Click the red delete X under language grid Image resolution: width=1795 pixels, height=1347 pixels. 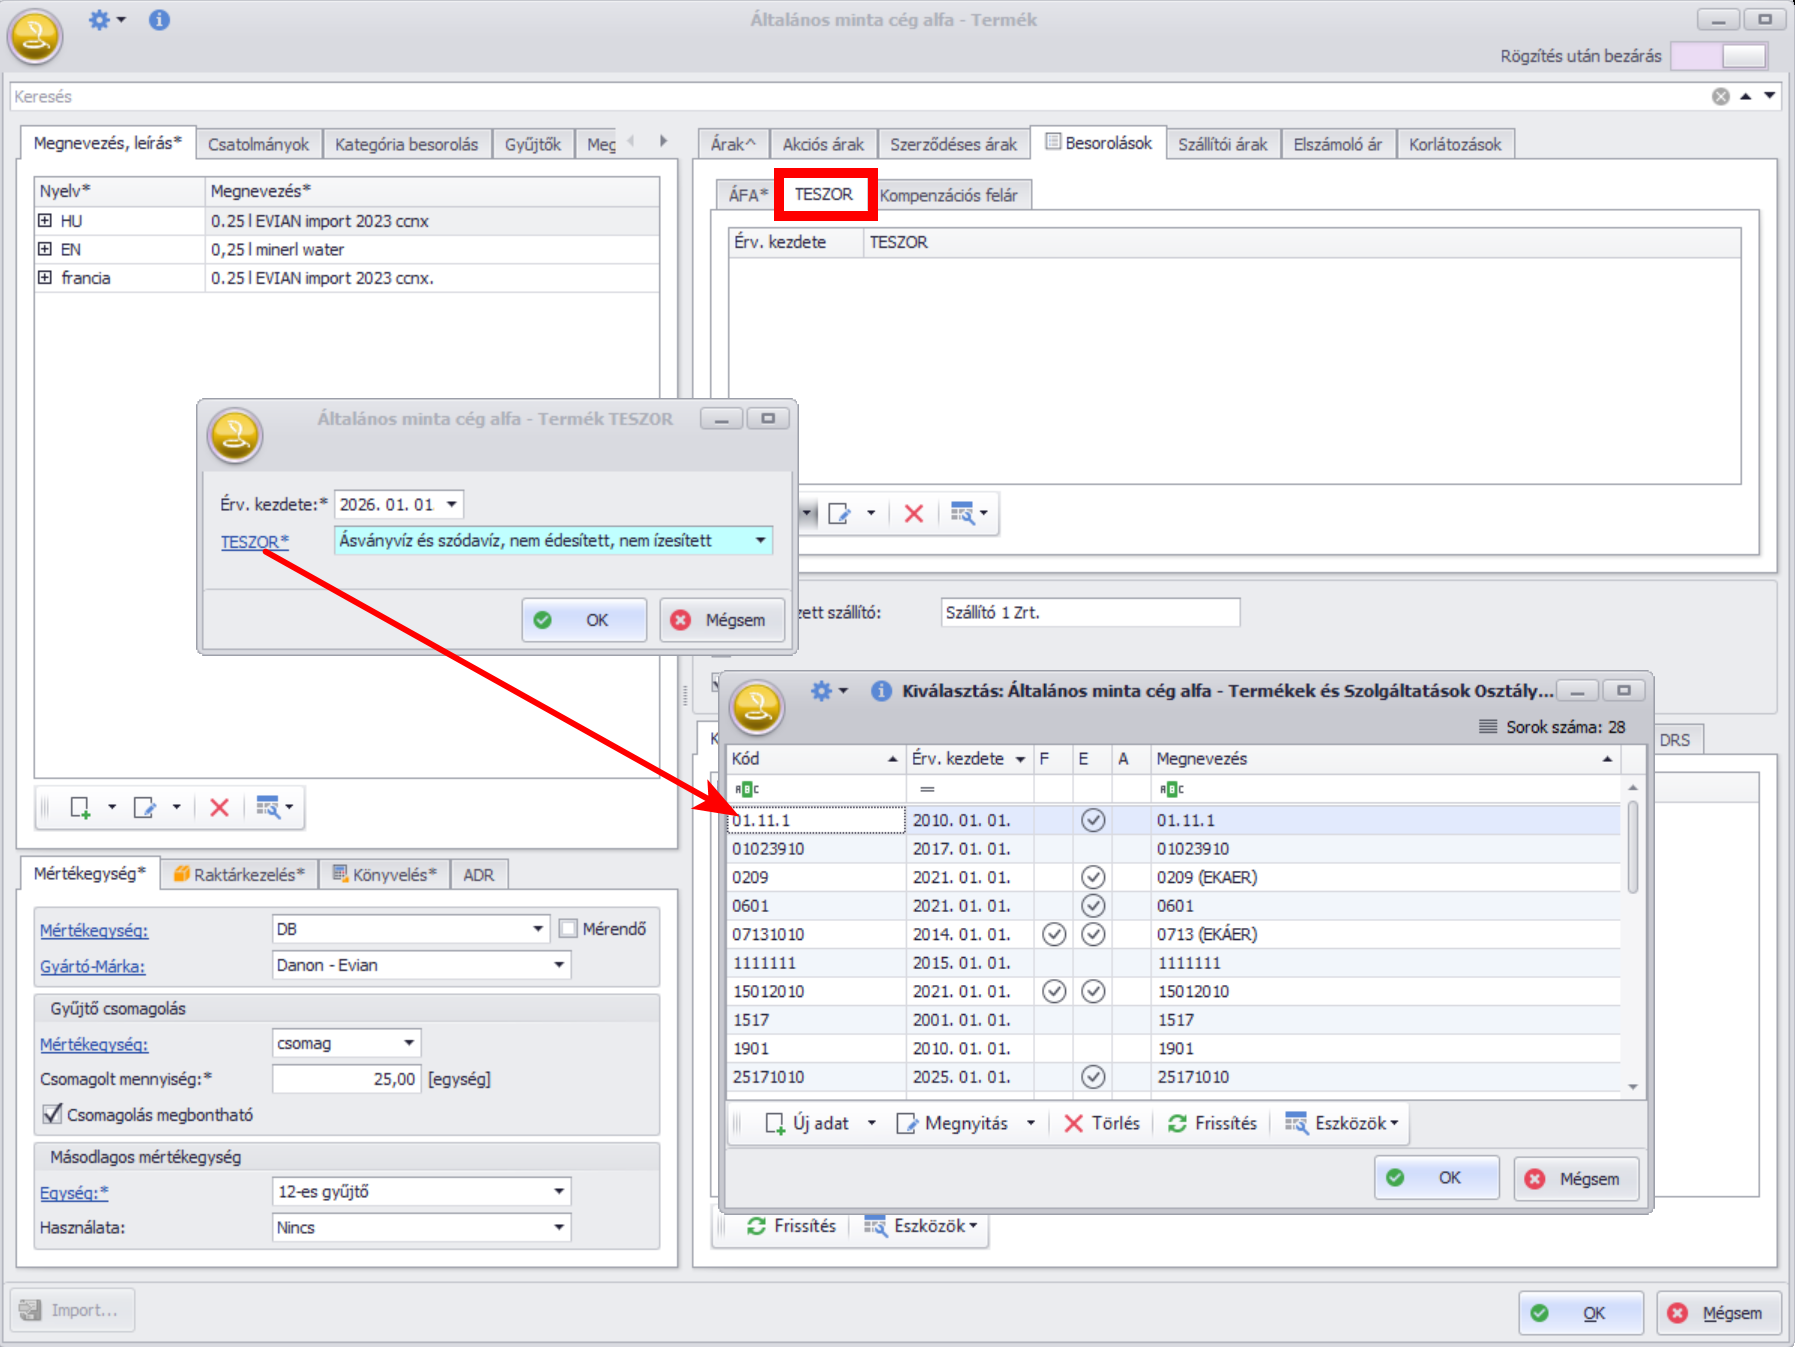pos(219,808)
